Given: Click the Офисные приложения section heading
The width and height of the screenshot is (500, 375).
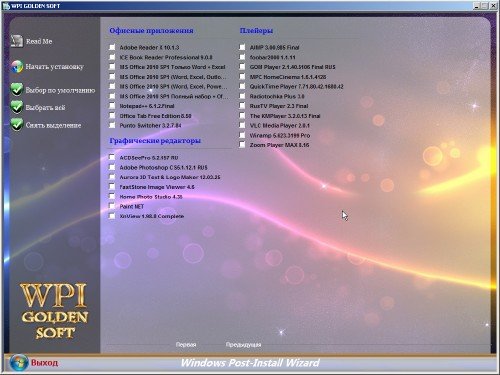Looking at the screenshot, I should [151, 31].
